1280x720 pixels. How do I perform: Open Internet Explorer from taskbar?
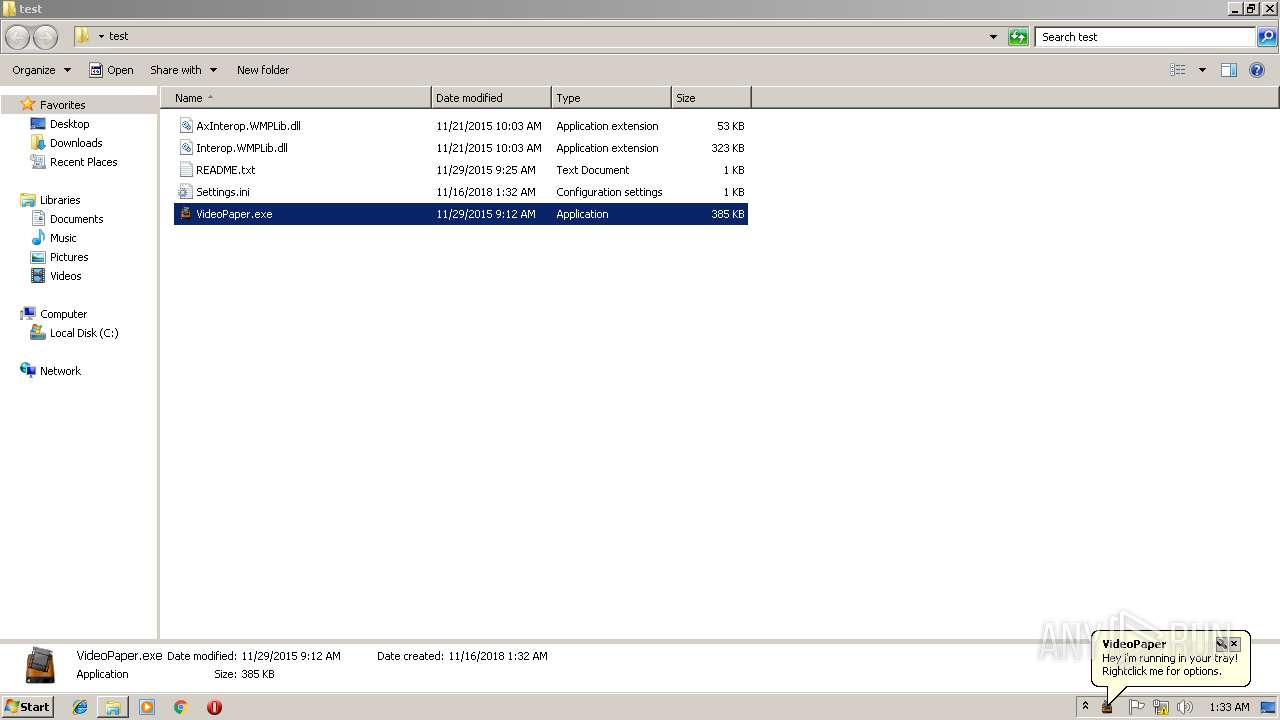(80, 707)
